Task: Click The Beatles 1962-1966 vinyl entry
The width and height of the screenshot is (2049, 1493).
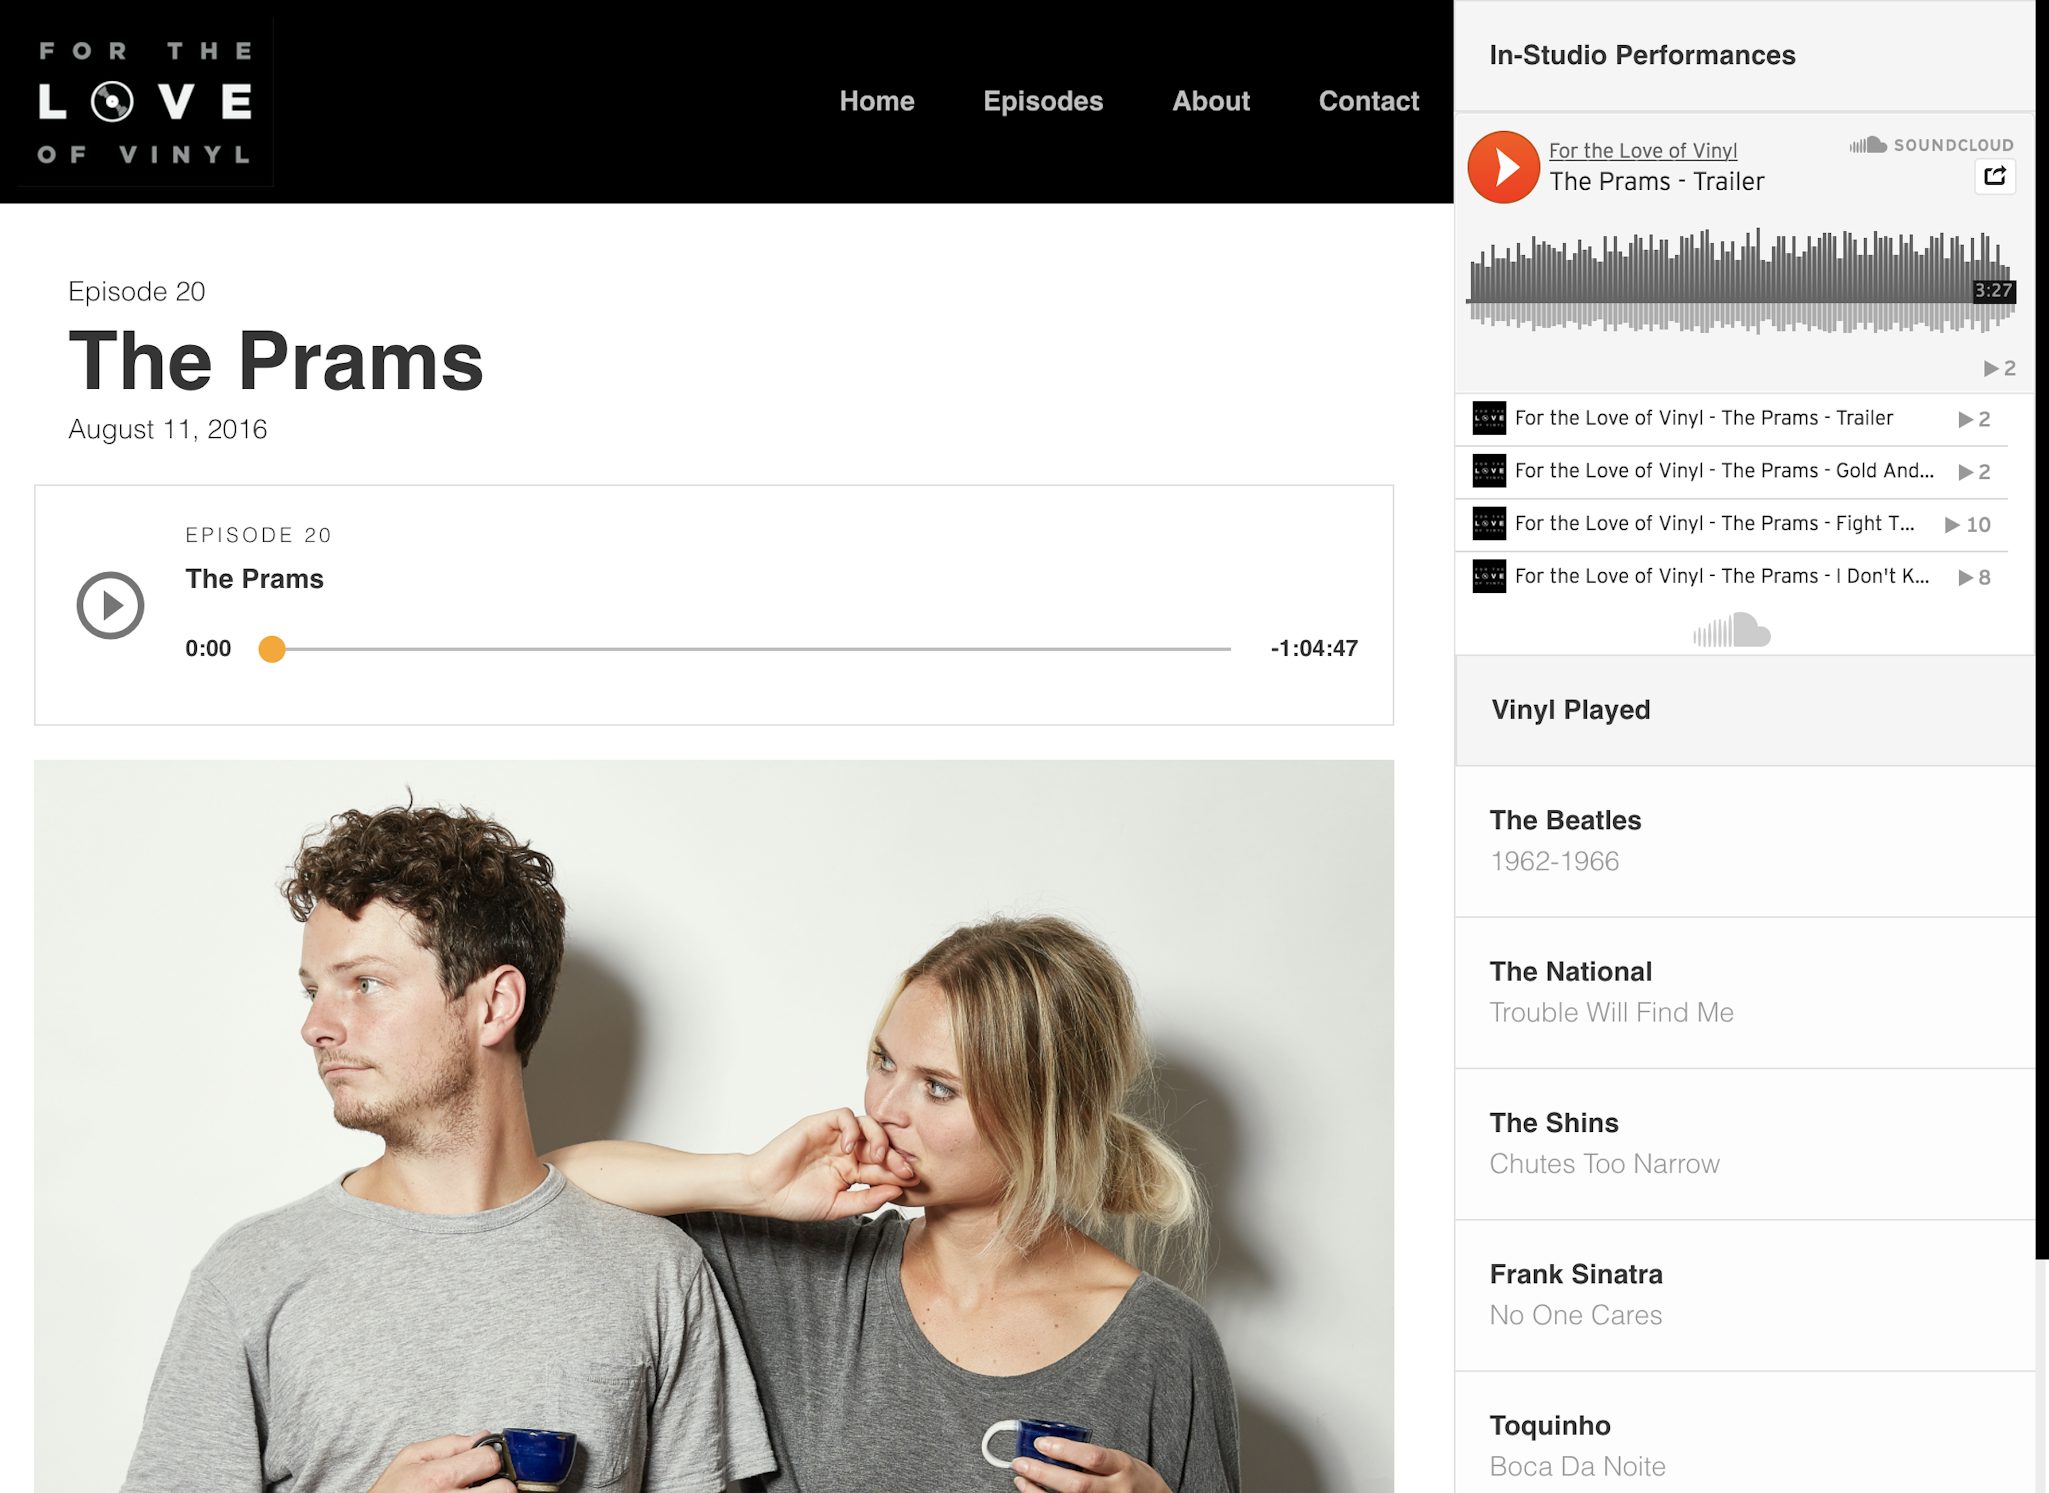Action: [1744, 841]
